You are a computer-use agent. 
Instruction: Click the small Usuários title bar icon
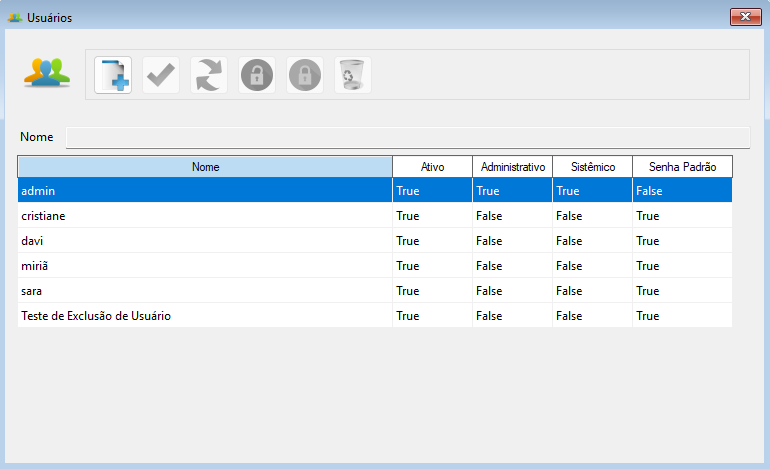(15, 18)
